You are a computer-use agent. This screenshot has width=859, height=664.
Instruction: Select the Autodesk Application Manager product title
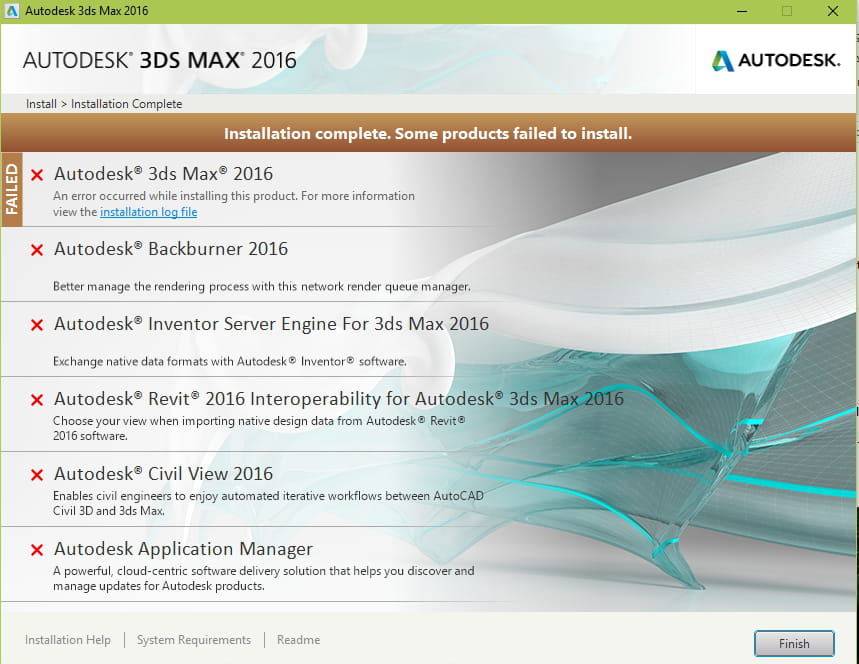pos(184,549)
